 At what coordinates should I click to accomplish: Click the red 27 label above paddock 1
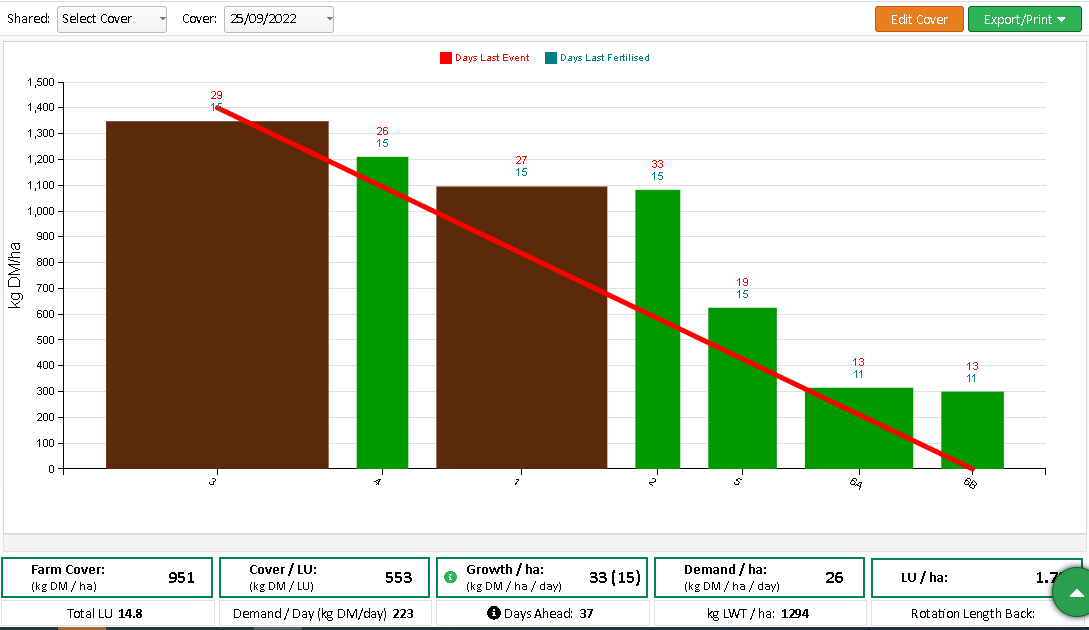[521, 160]
